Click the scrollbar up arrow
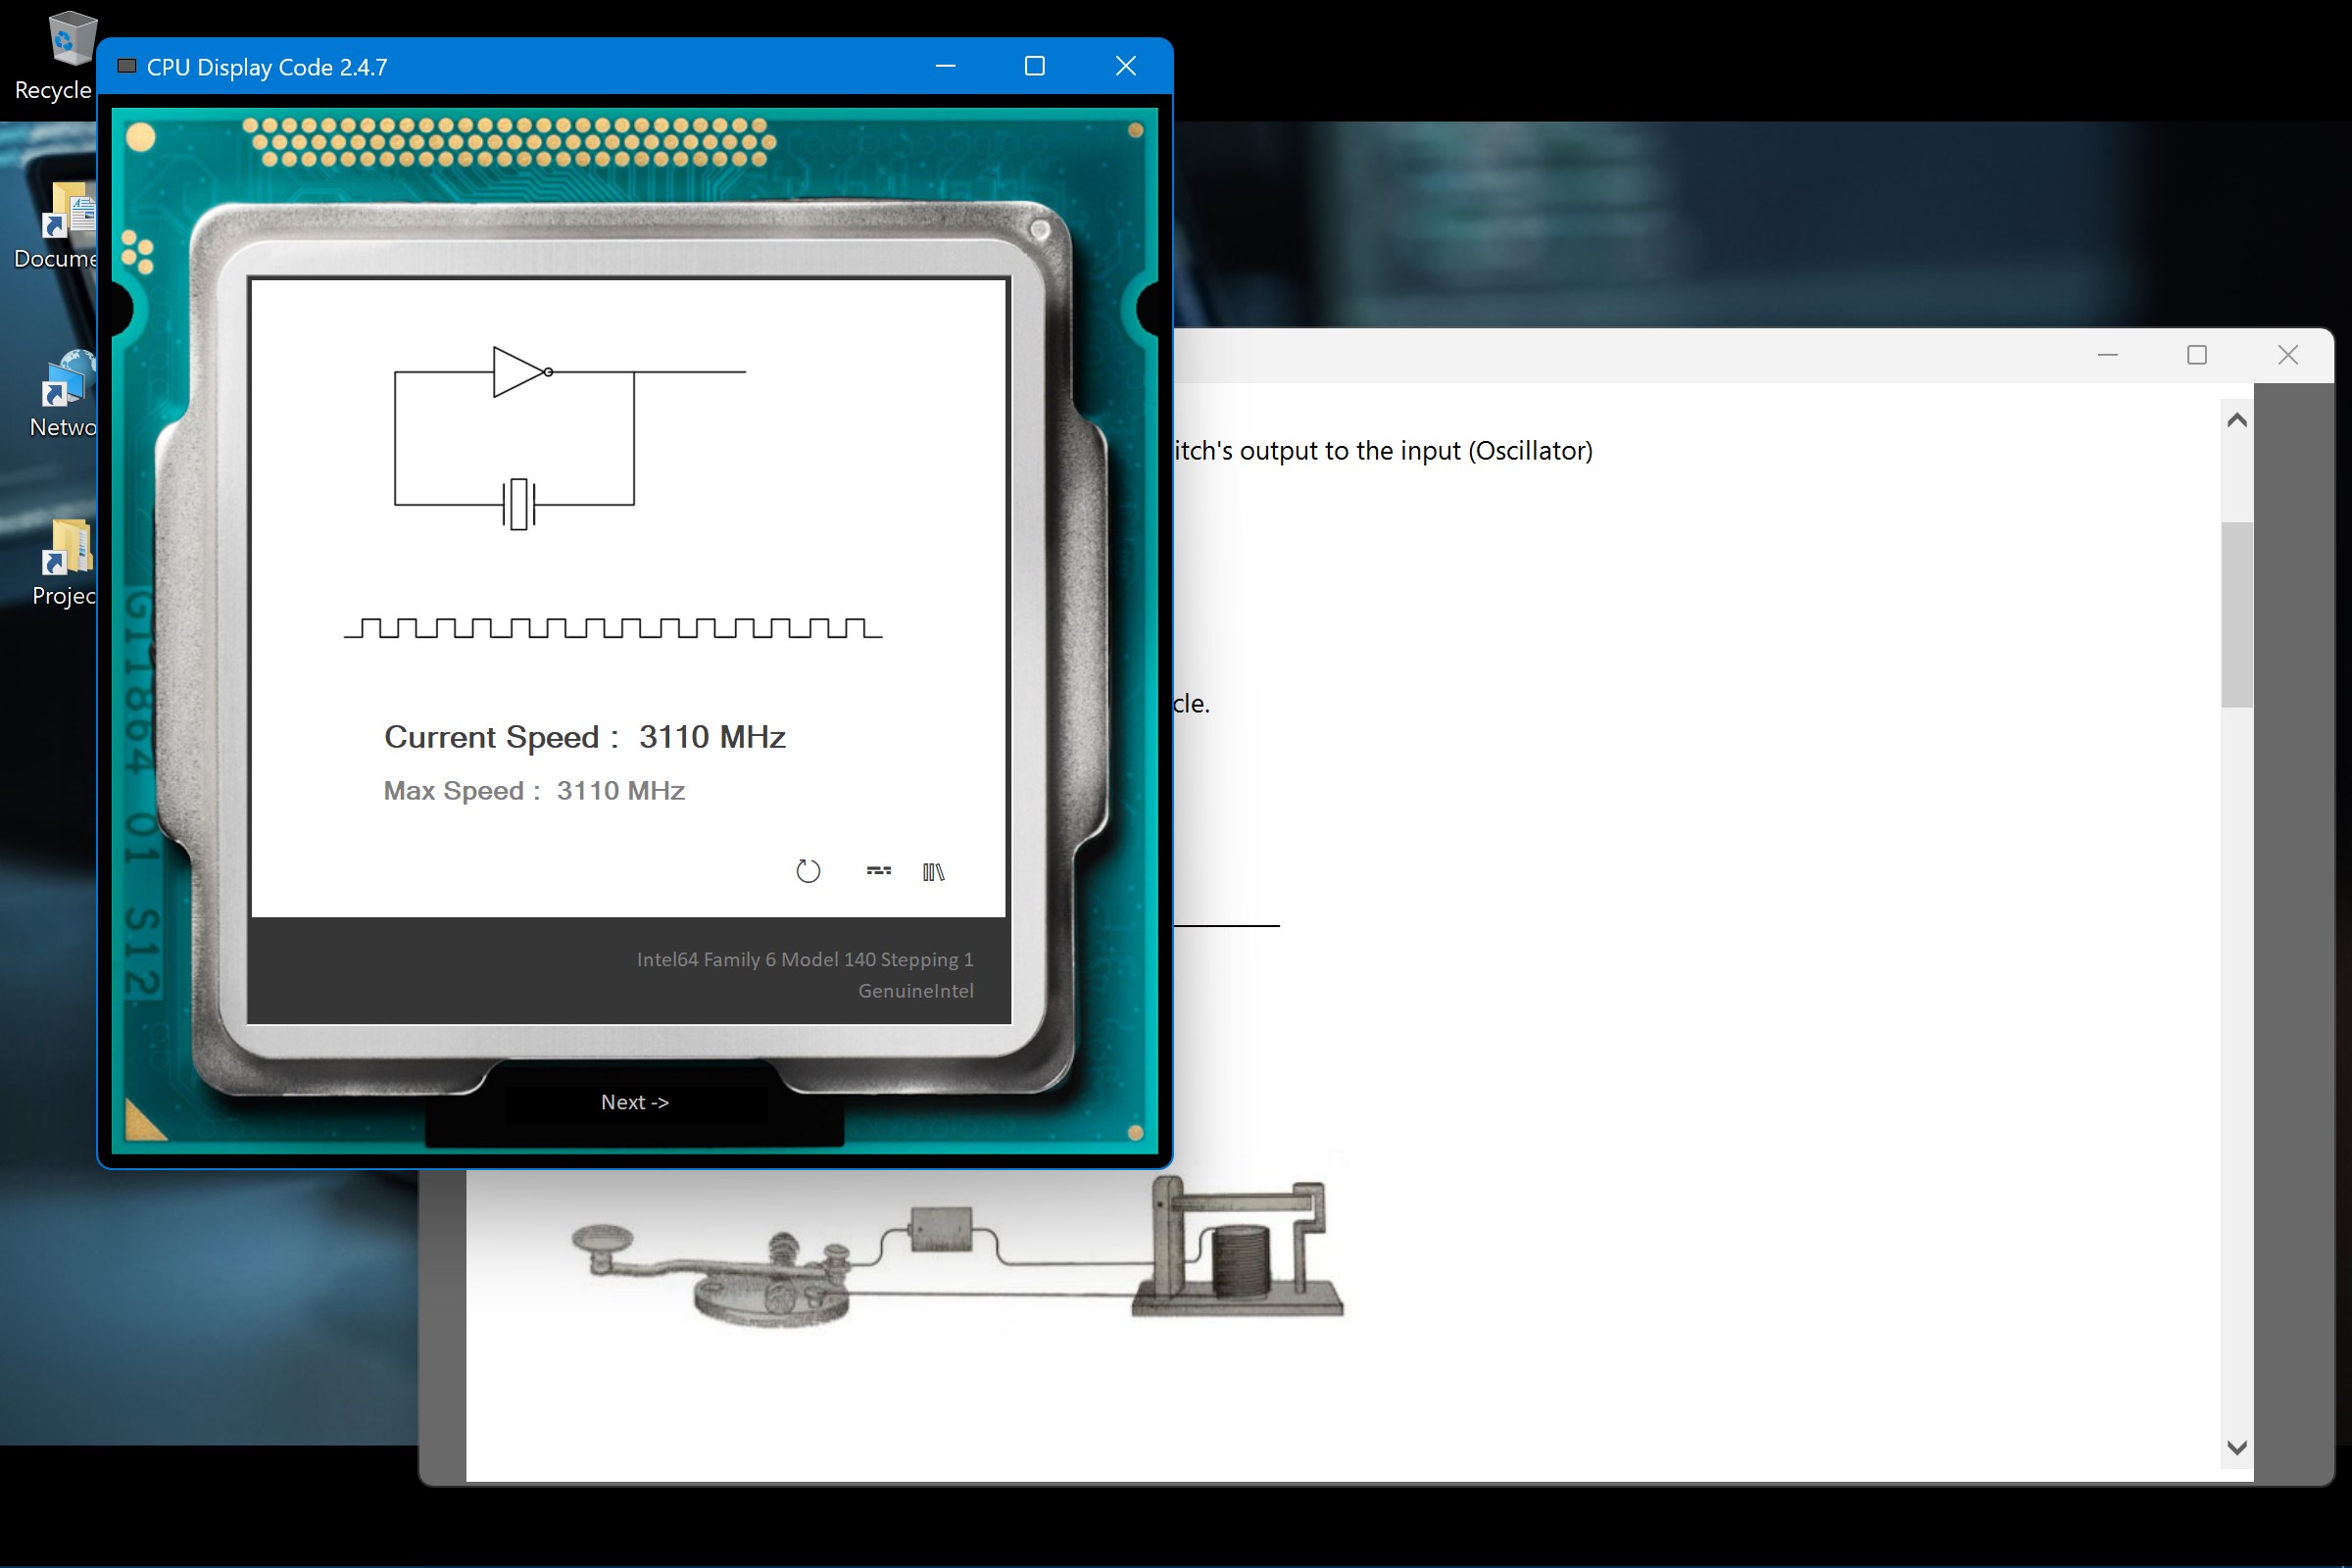 tap(2237, 420)
